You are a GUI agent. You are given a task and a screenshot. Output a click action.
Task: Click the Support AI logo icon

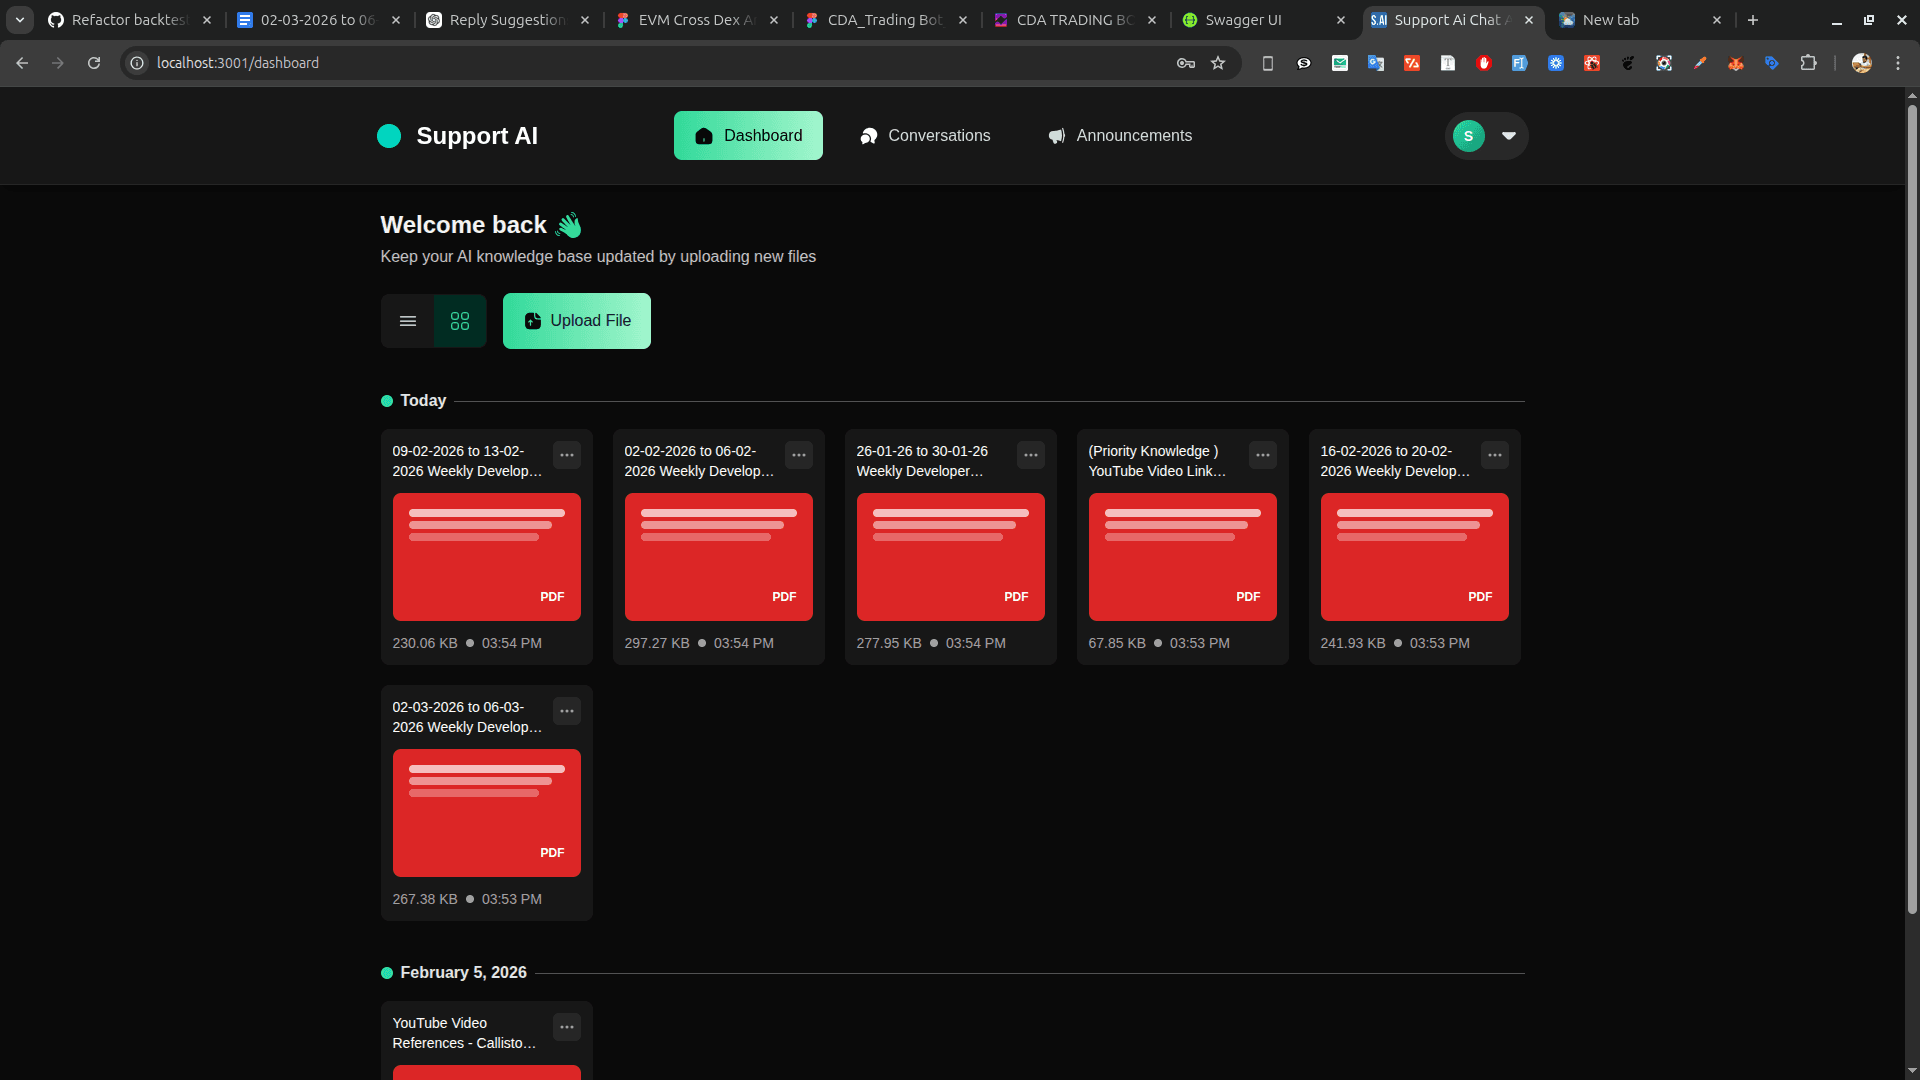click(x=389, y=135)
